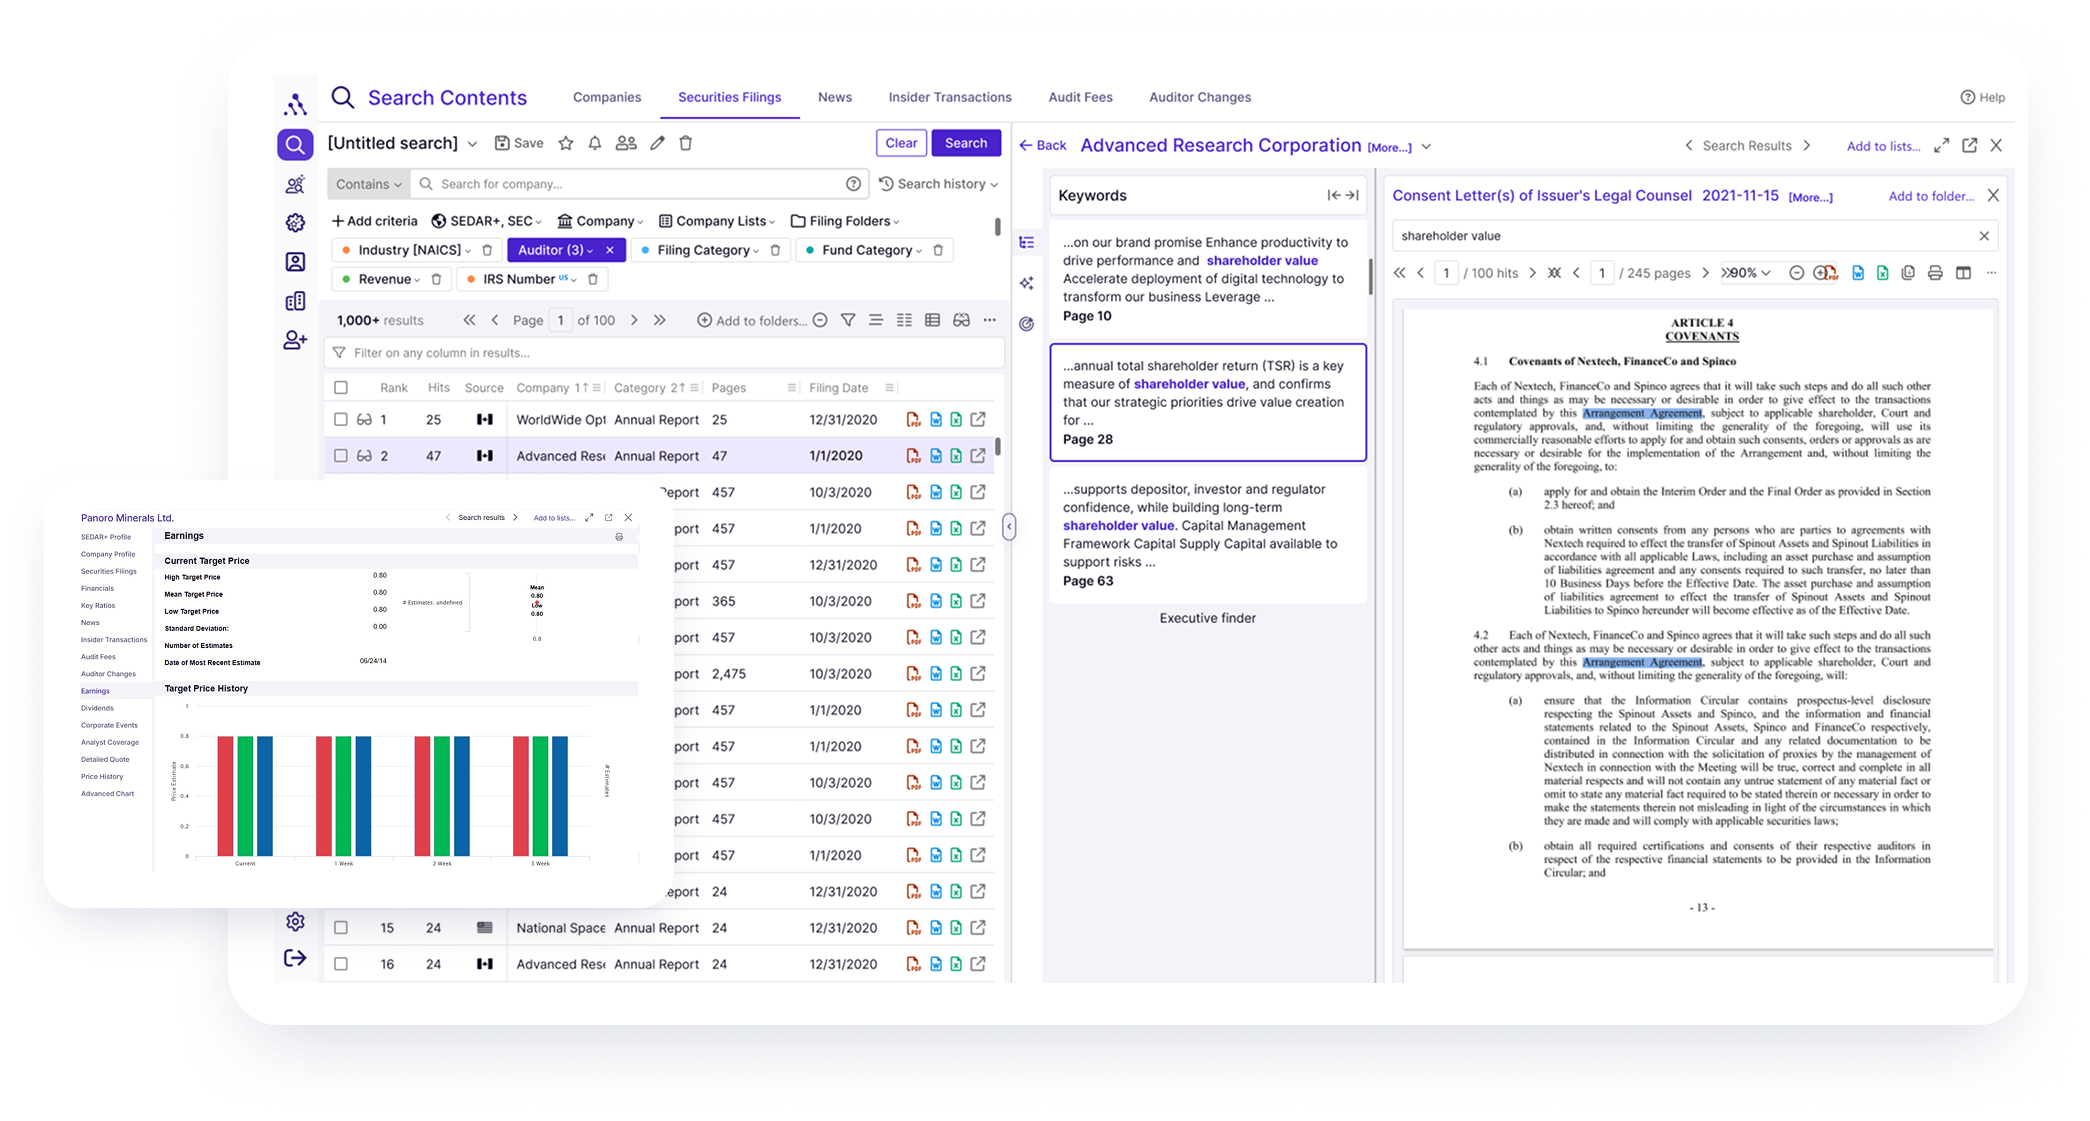Go to last results page icon
This screenshot has width=2090, height=1121.
coord(660,320)
